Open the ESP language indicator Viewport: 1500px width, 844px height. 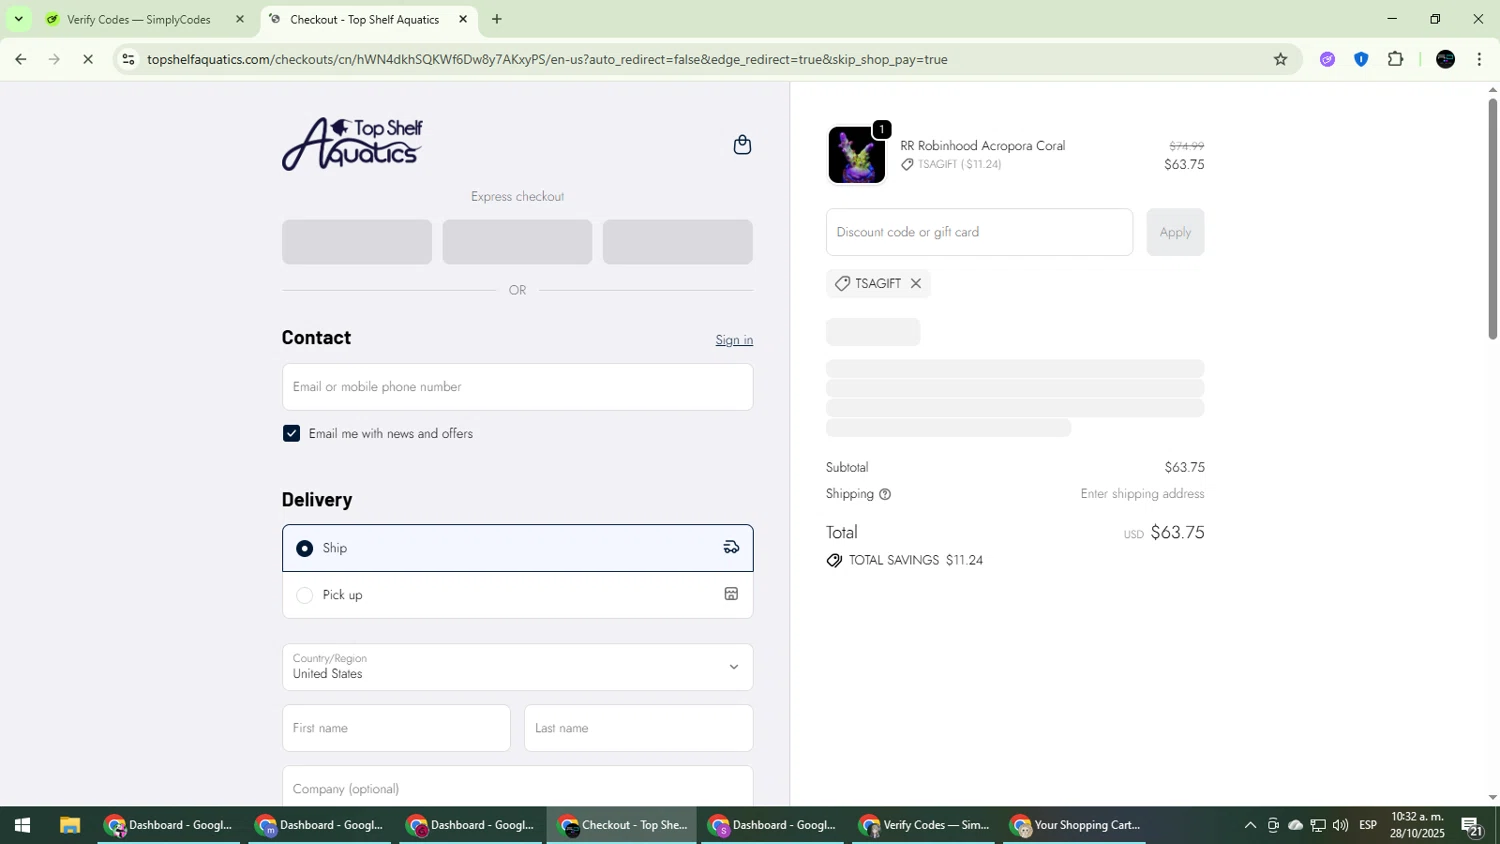click(x=1368, y=826)
